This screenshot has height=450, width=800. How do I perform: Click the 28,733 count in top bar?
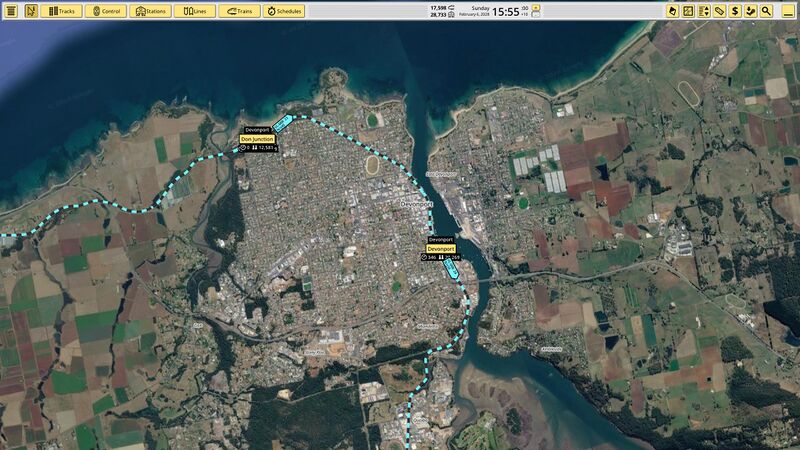point(438,15)
